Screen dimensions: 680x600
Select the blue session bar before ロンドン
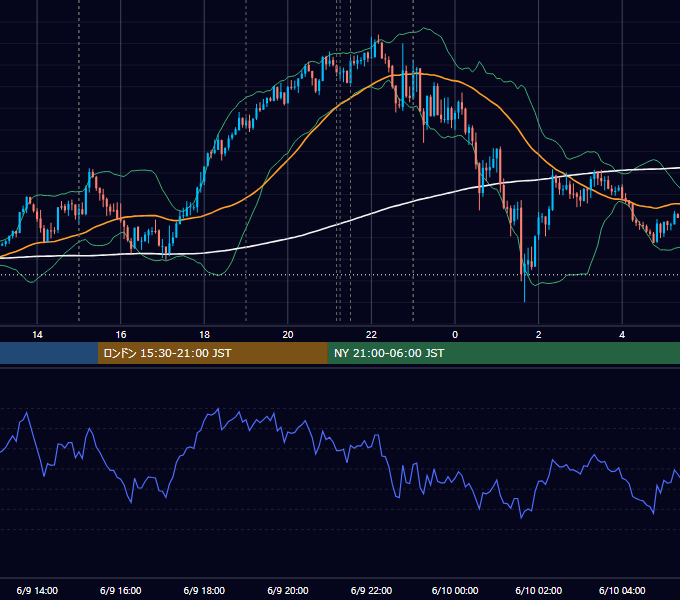coord(49,353)
